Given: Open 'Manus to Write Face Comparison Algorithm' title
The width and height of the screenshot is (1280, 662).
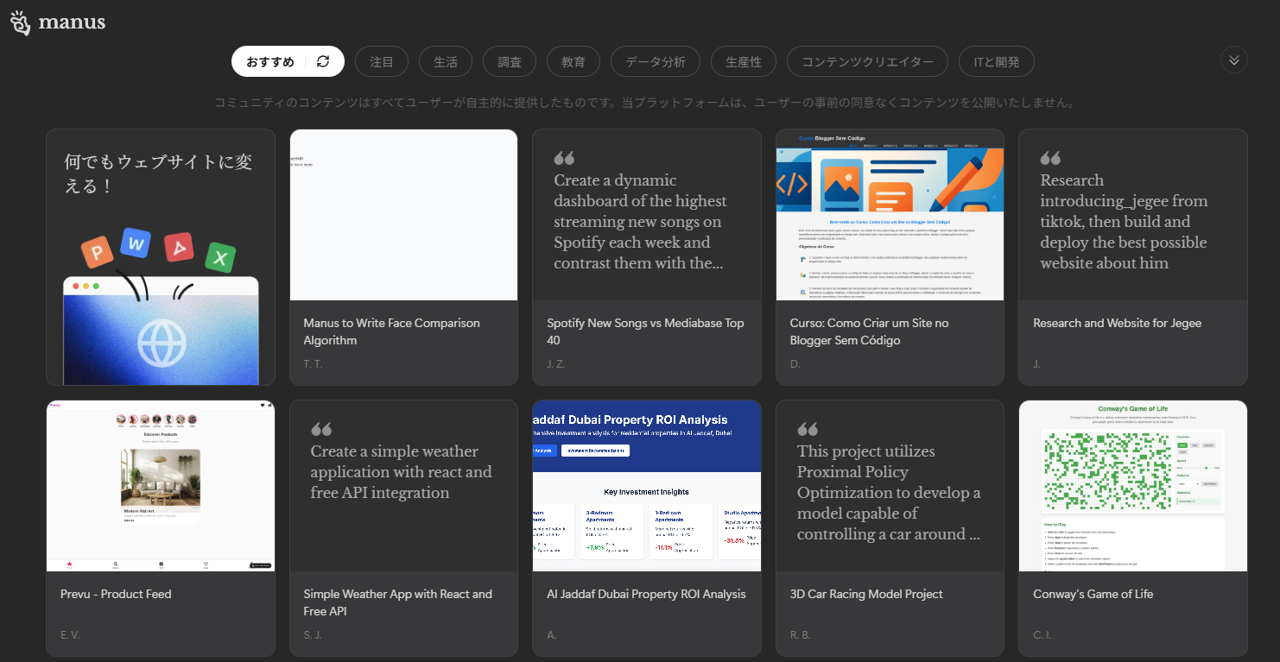Looking at the screenshot, I should click(392, 332).
